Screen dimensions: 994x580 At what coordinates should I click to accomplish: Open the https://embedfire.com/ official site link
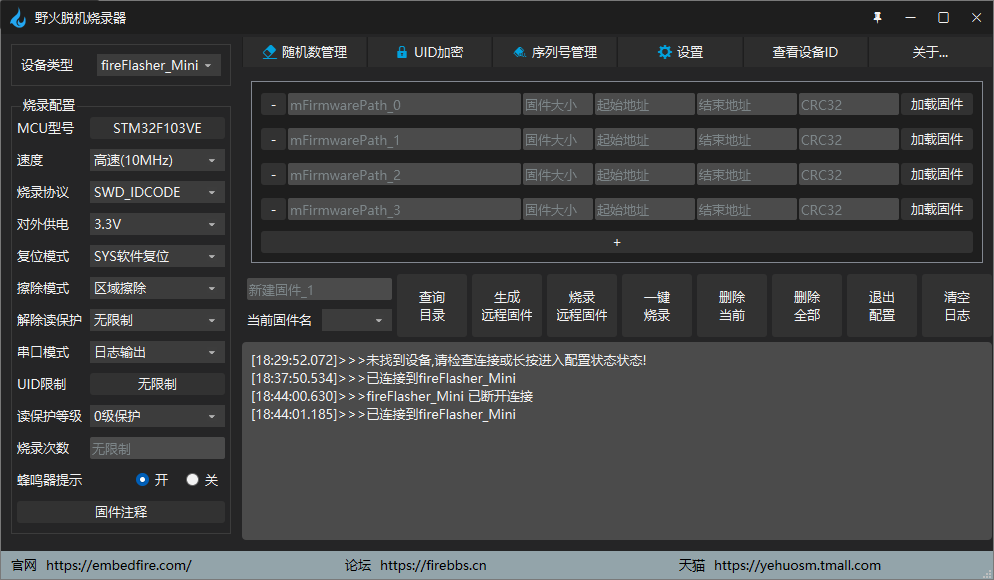point(119,565)
